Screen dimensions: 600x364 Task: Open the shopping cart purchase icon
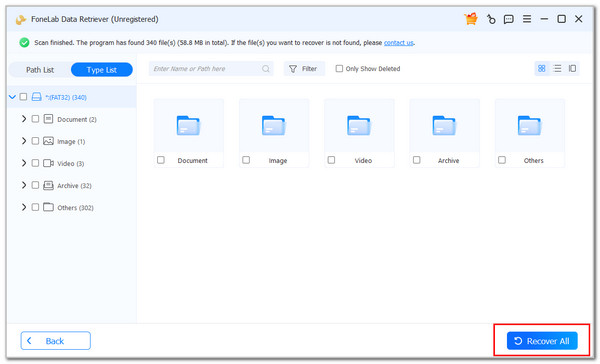coord(471,19)
